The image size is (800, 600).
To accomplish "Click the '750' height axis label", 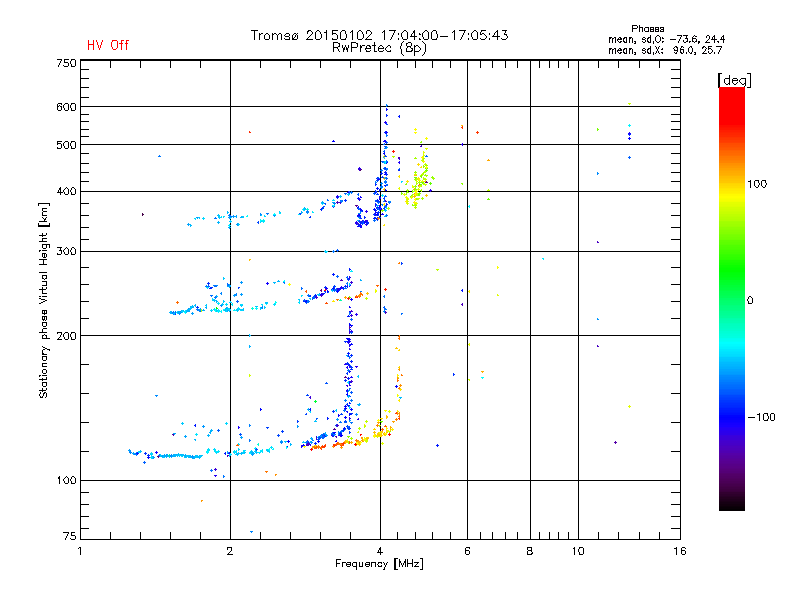I will pos(66,63).
